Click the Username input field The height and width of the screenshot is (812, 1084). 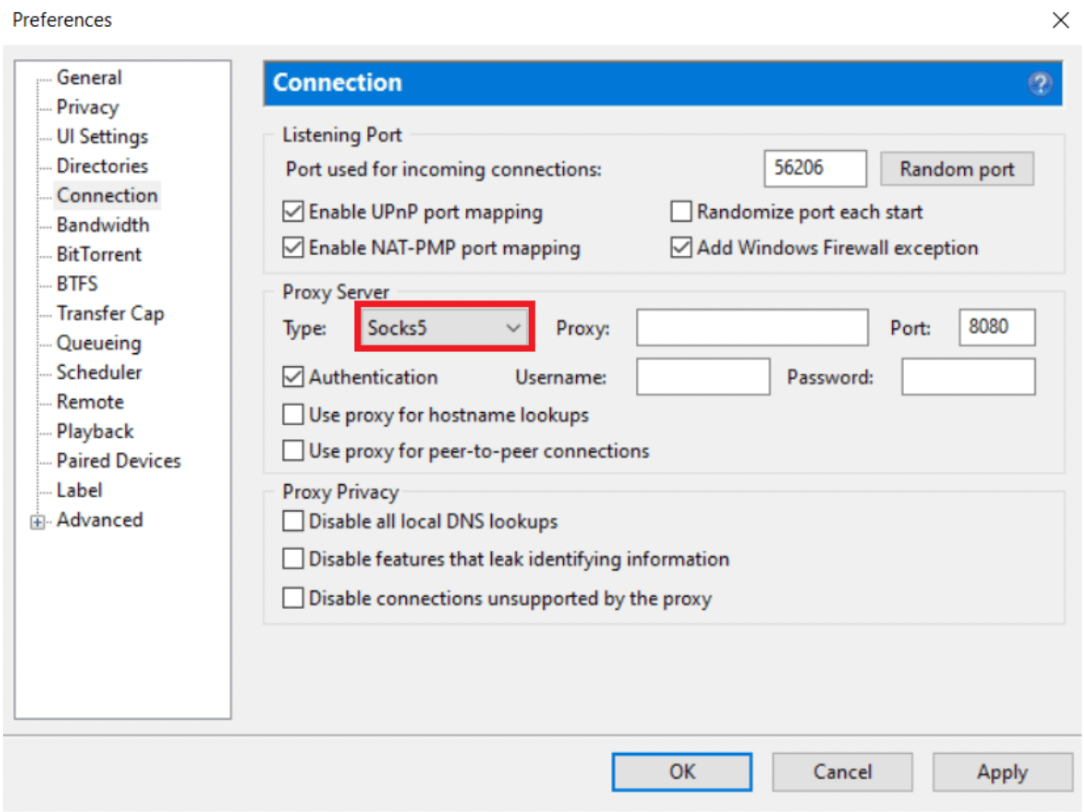click(x=703, y=377)
